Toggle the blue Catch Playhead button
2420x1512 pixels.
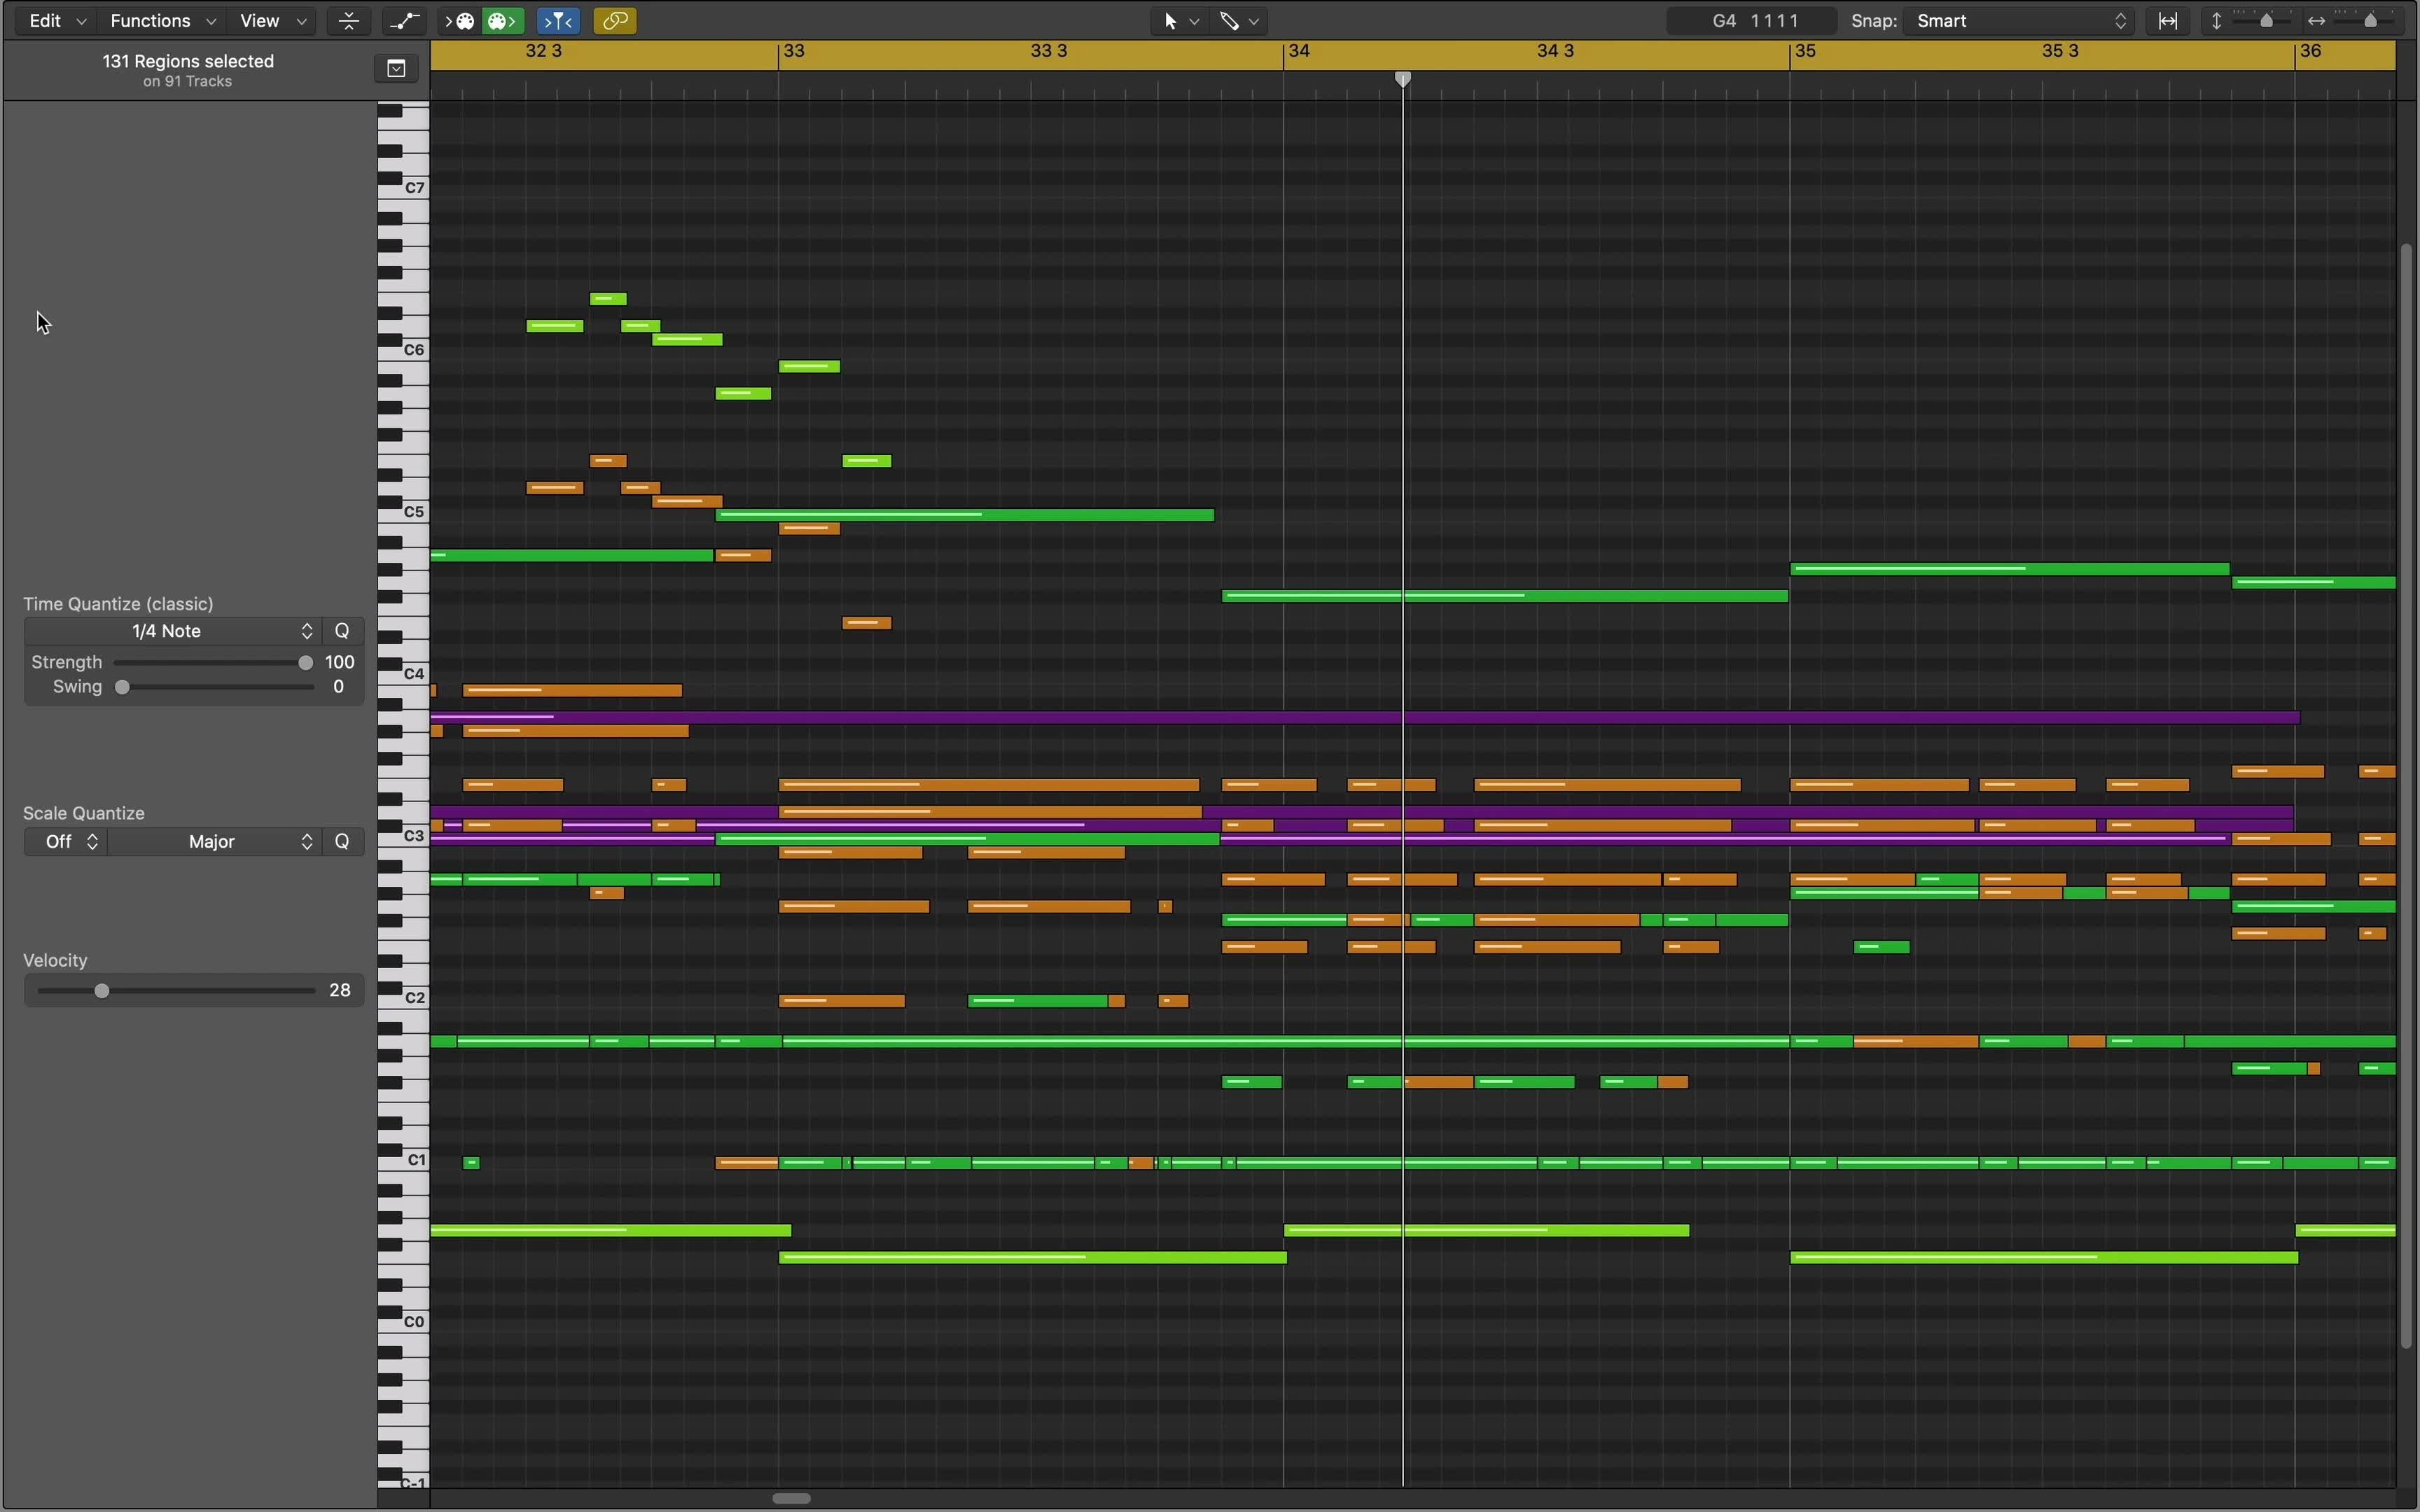[559, 21]
